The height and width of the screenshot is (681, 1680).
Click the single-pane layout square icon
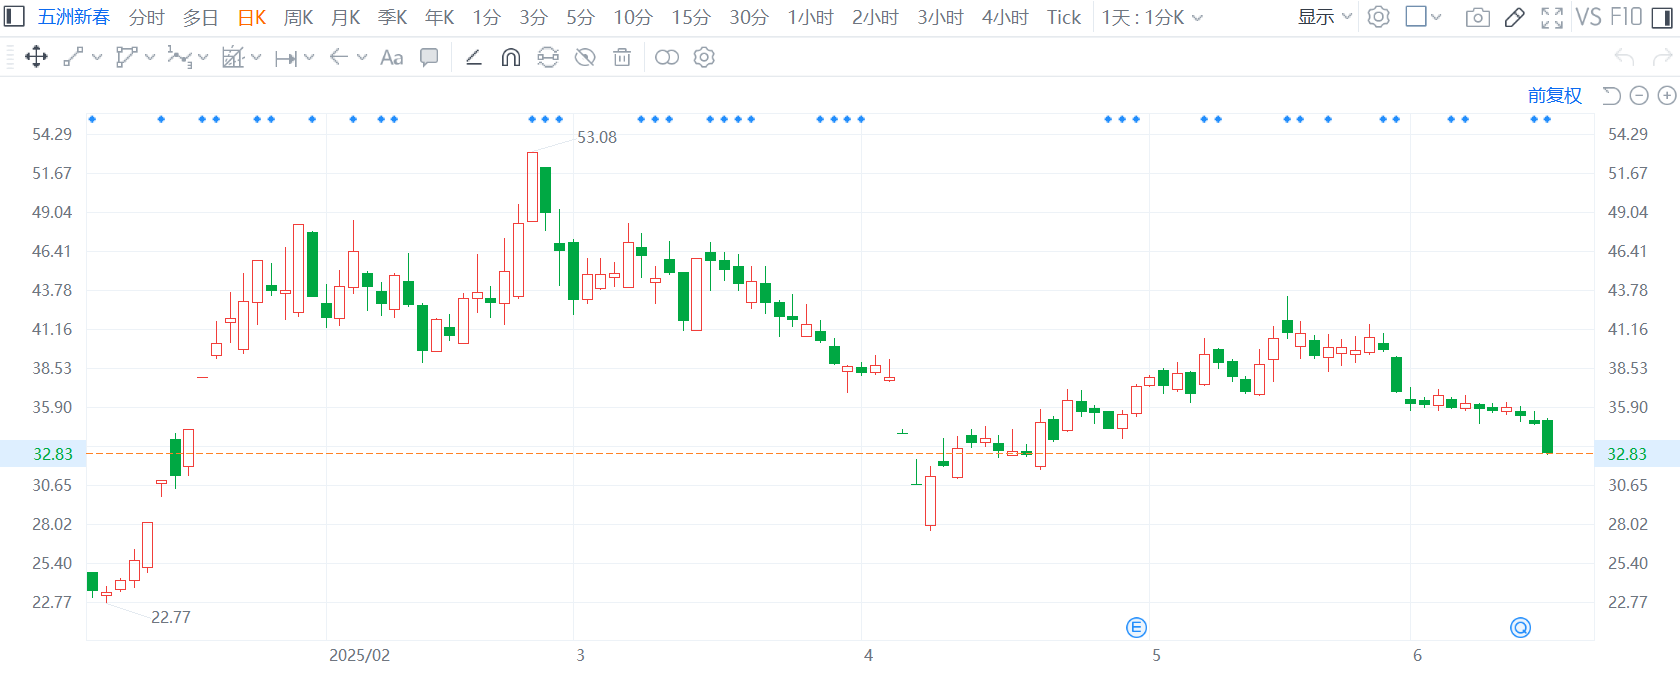(x=1416, y=17)
